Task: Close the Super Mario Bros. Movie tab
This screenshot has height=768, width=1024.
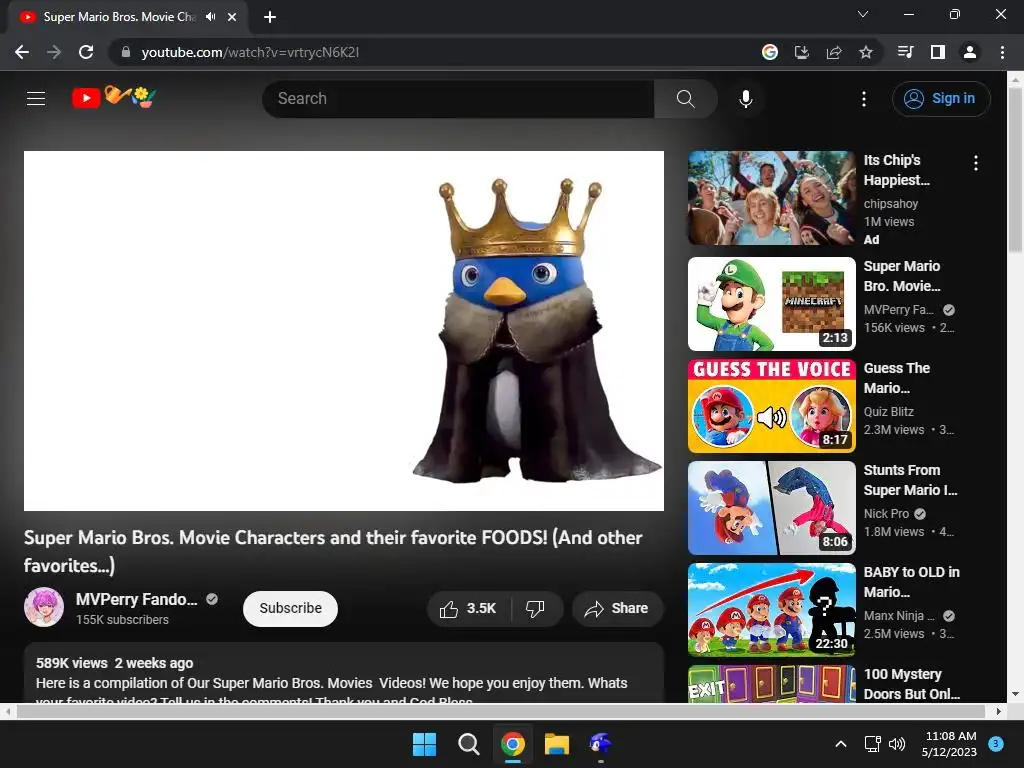Action: coord(232,17)
